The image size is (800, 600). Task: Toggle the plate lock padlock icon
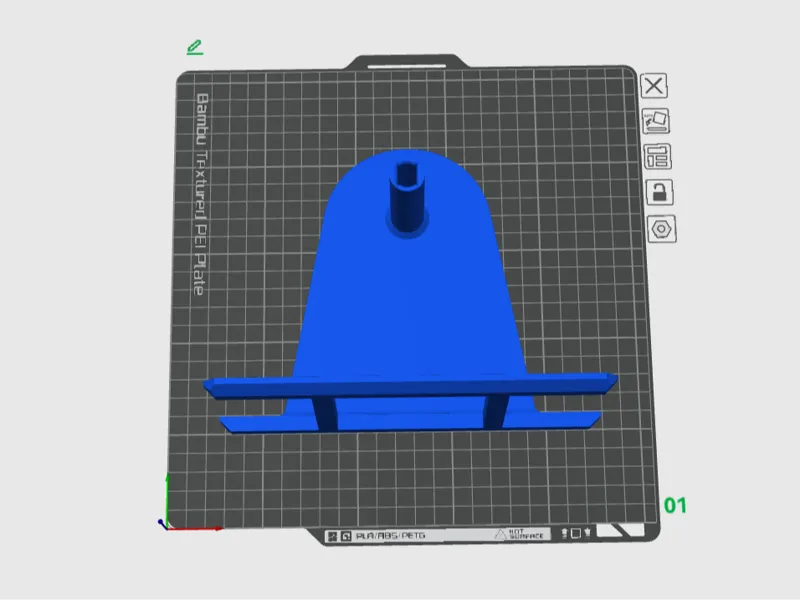pos(659,192)
